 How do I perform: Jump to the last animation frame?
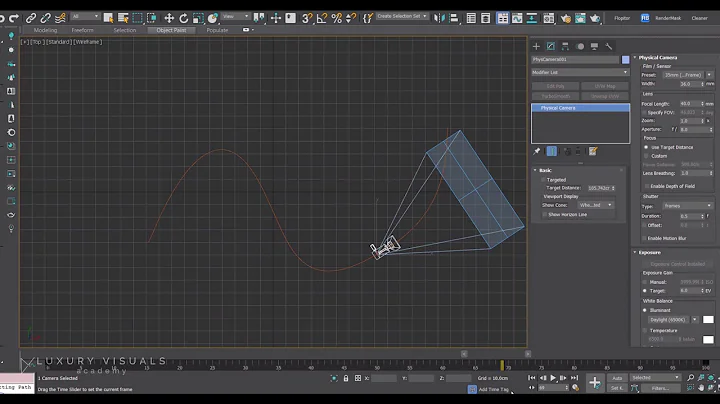pos(574,378)
